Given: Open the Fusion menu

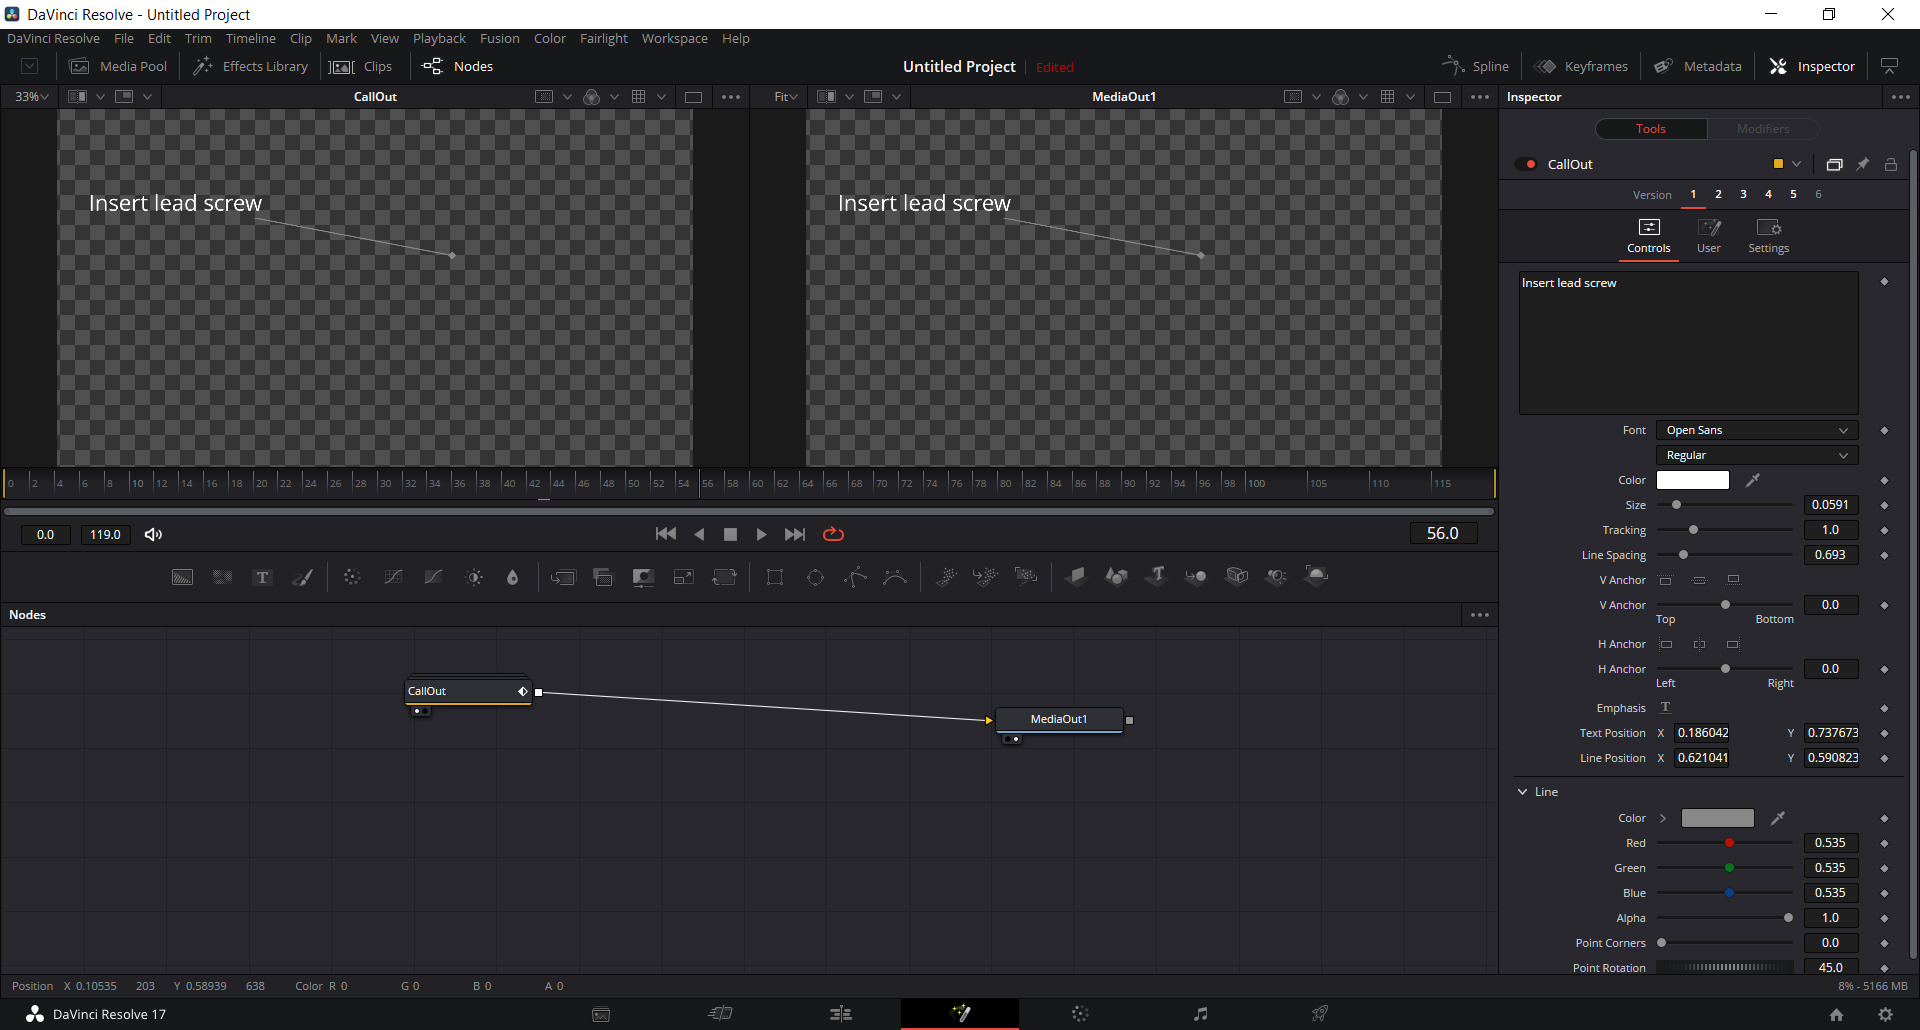Looking at the screenshot, I should tap(499, 38).
